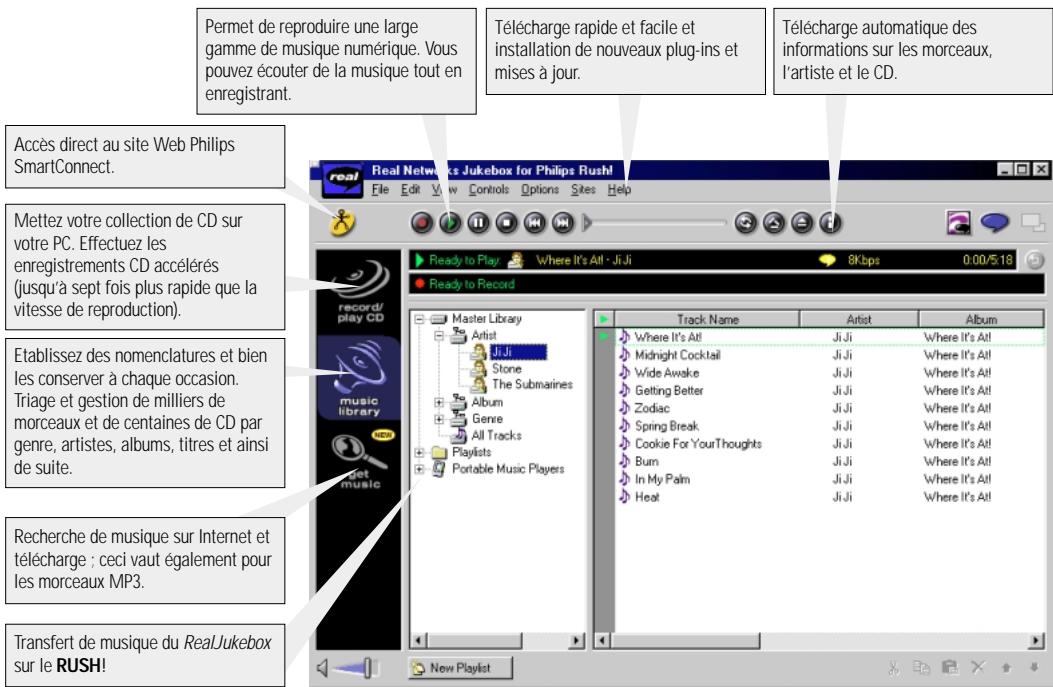Click the Cut scissors icon in bottom toolbar

893,668
